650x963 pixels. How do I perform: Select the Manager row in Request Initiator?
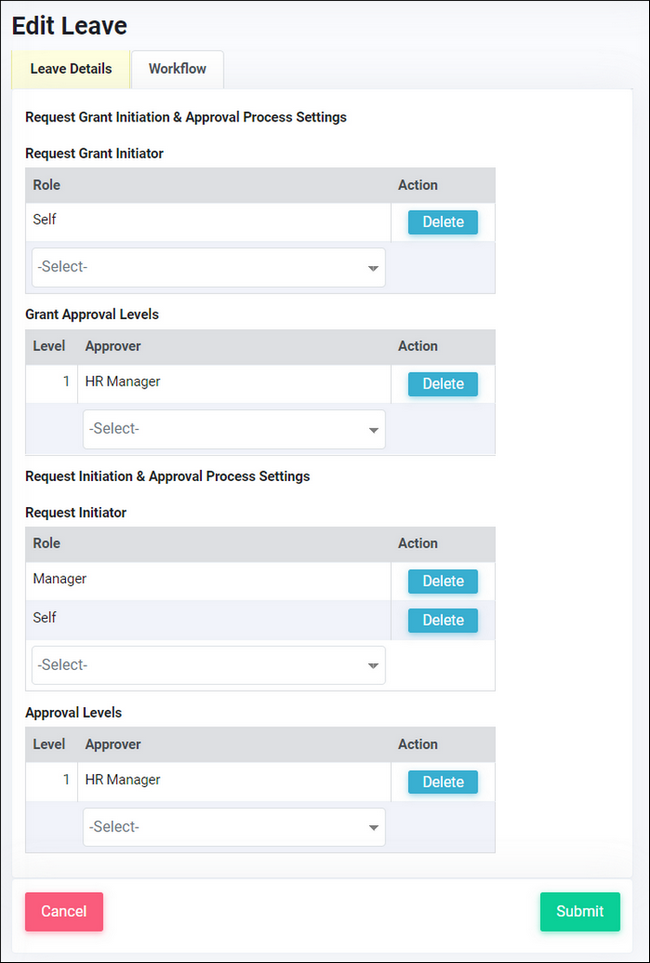coord(60,579)
